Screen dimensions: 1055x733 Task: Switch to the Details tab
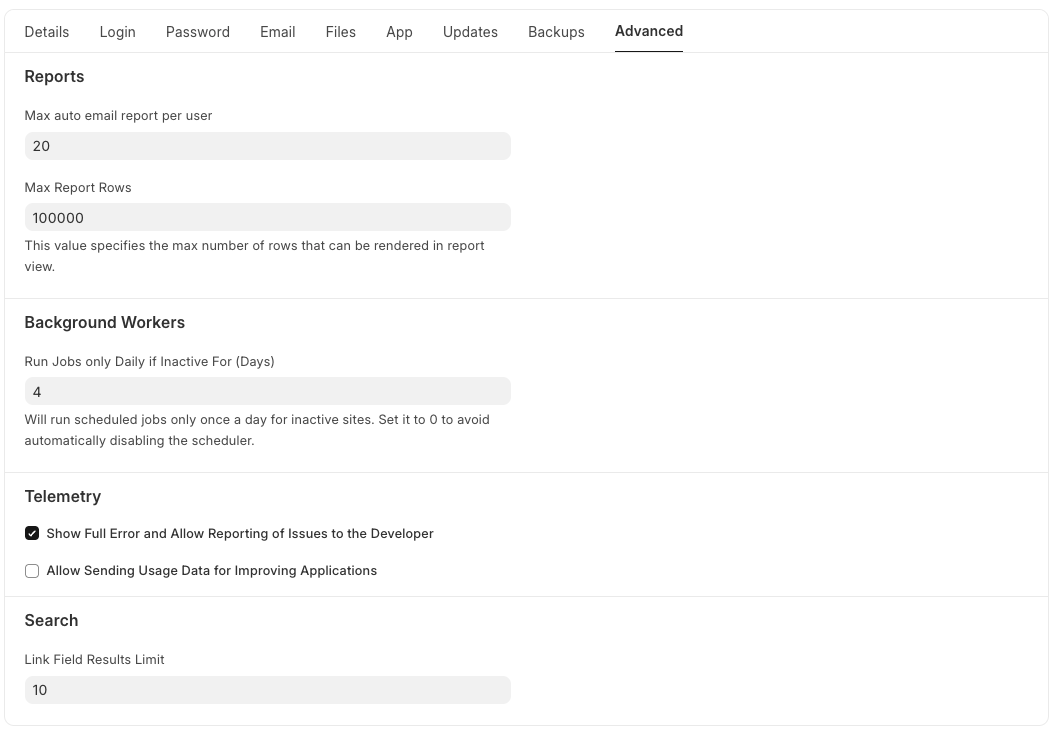46,32
